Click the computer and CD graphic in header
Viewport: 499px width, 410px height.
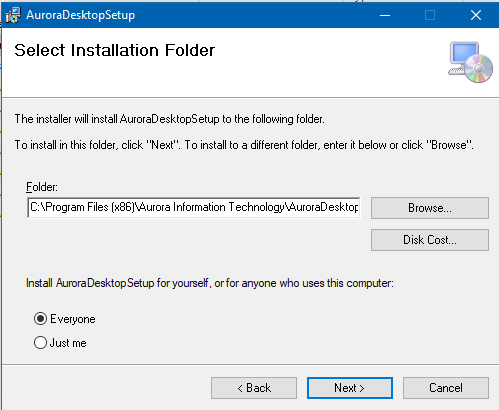pos(470,62)
